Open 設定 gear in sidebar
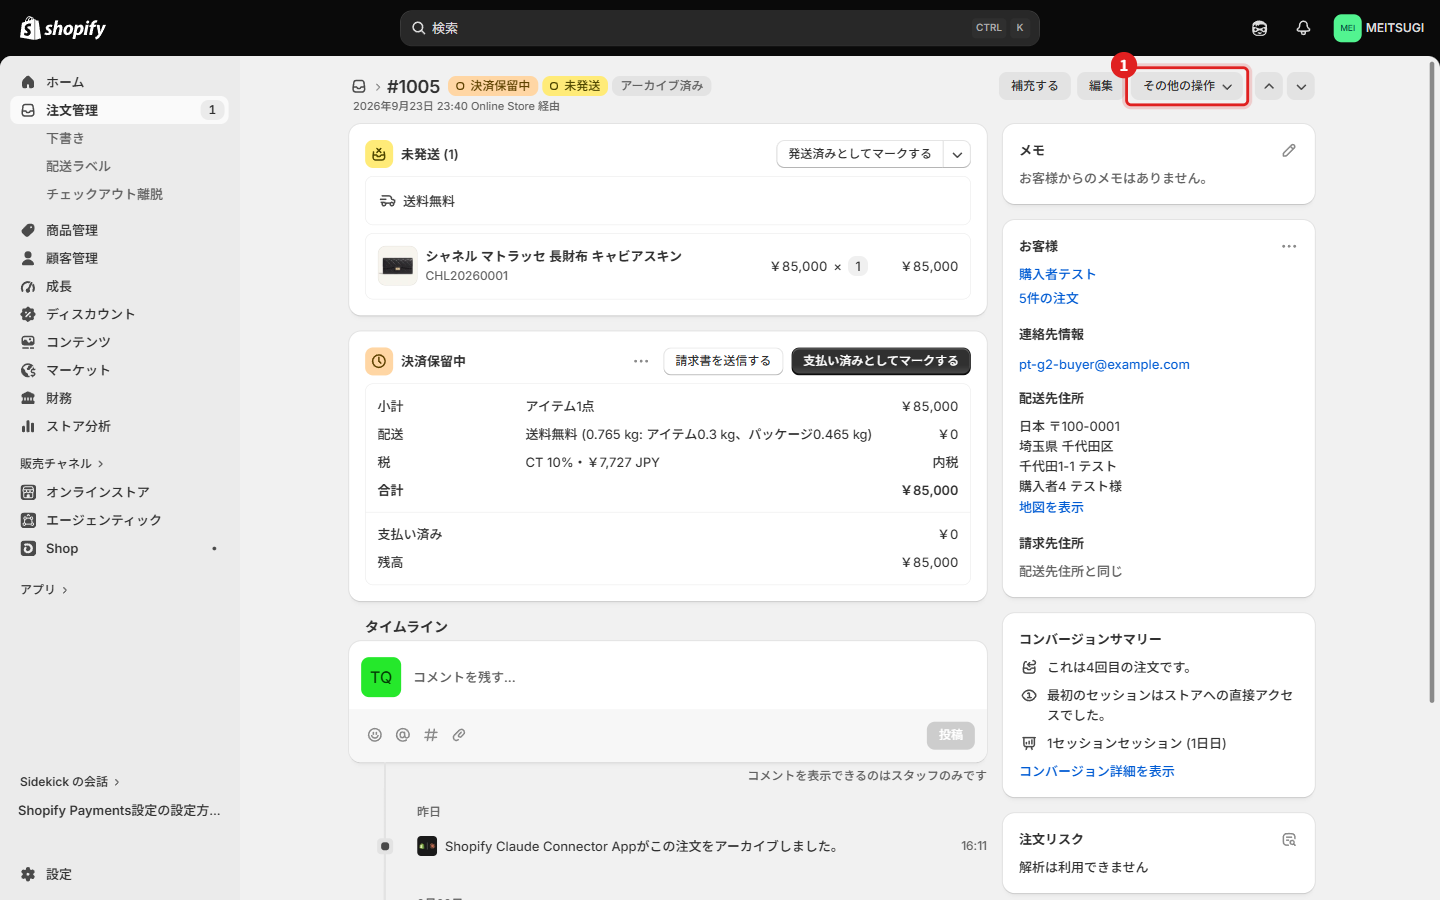The width and height of the screenshot is (1440, 900). [28, 874]
